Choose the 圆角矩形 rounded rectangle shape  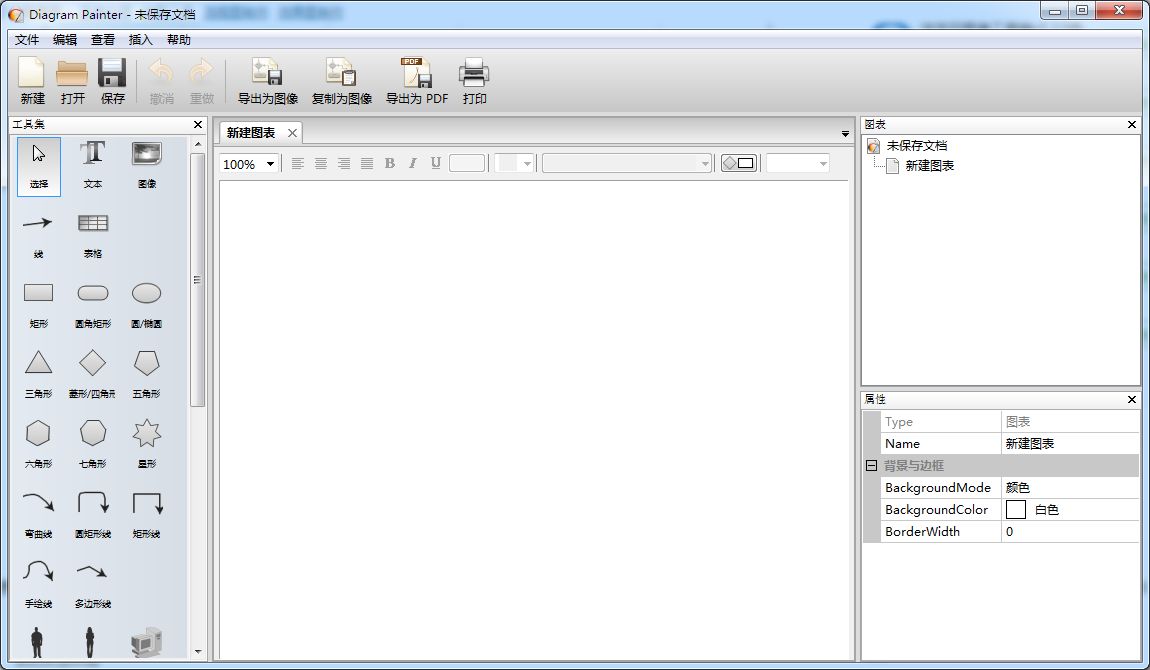coord(92,306)
